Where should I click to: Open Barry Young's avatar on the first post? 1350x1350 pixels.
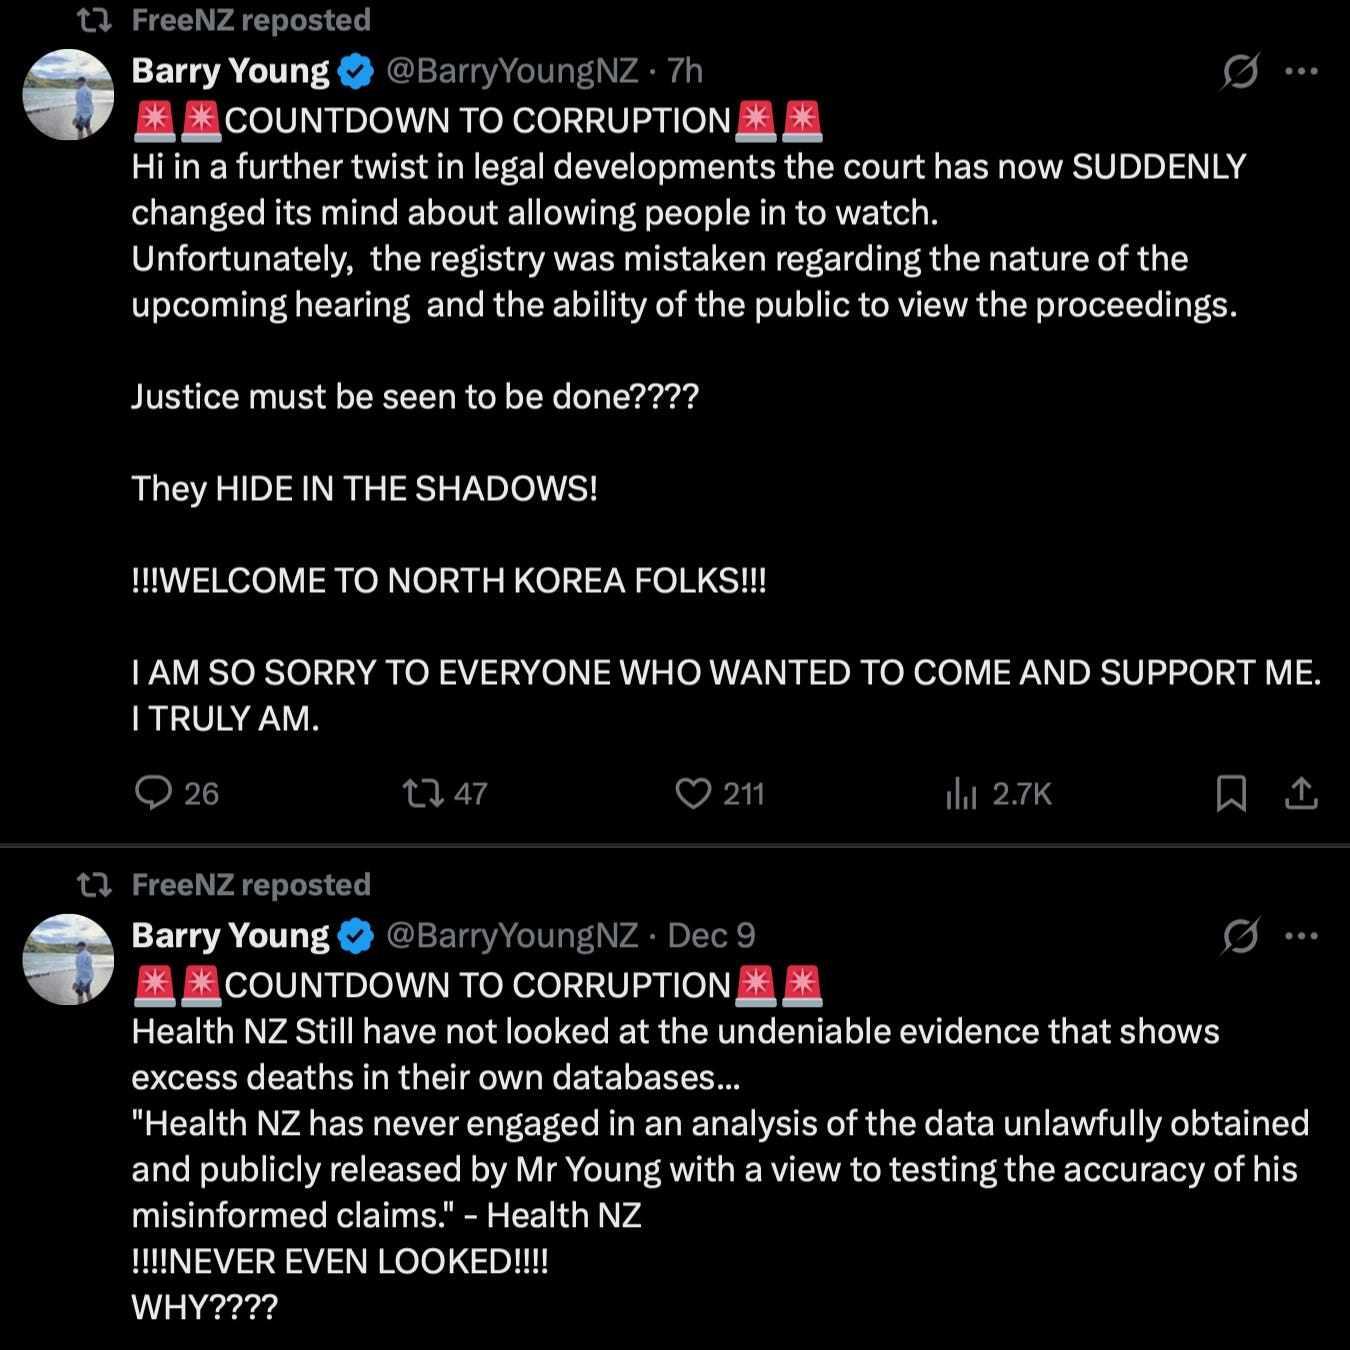point(68,94)
